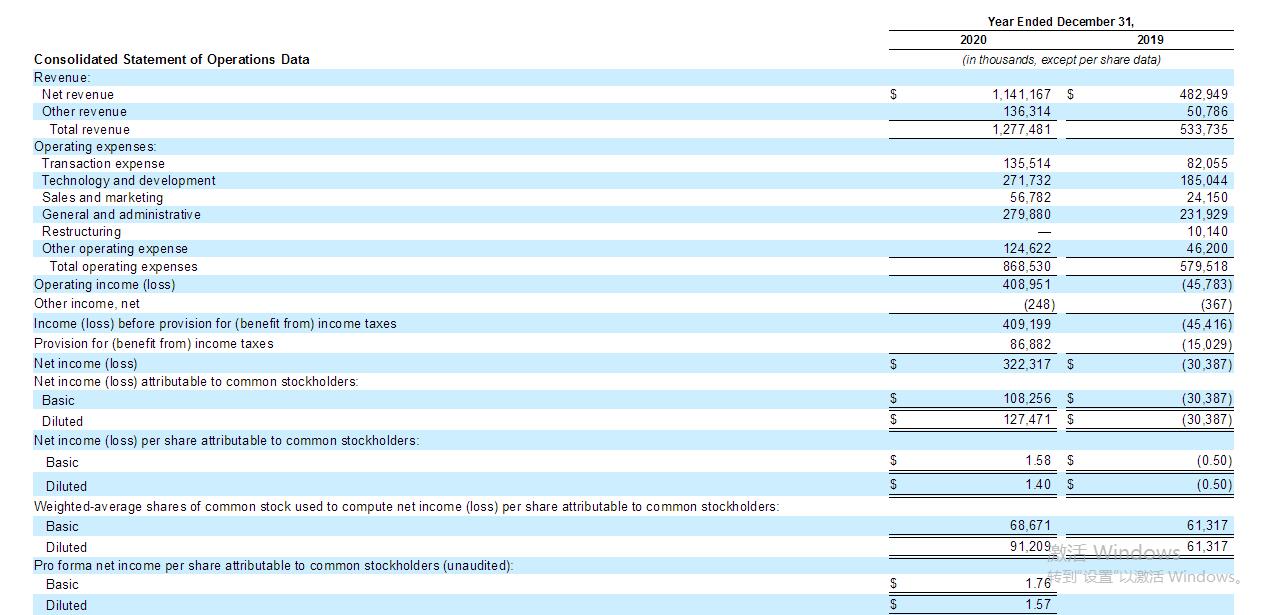Click the other income value (248)
Screen dimensions: 1269x615
(1039, 305)
